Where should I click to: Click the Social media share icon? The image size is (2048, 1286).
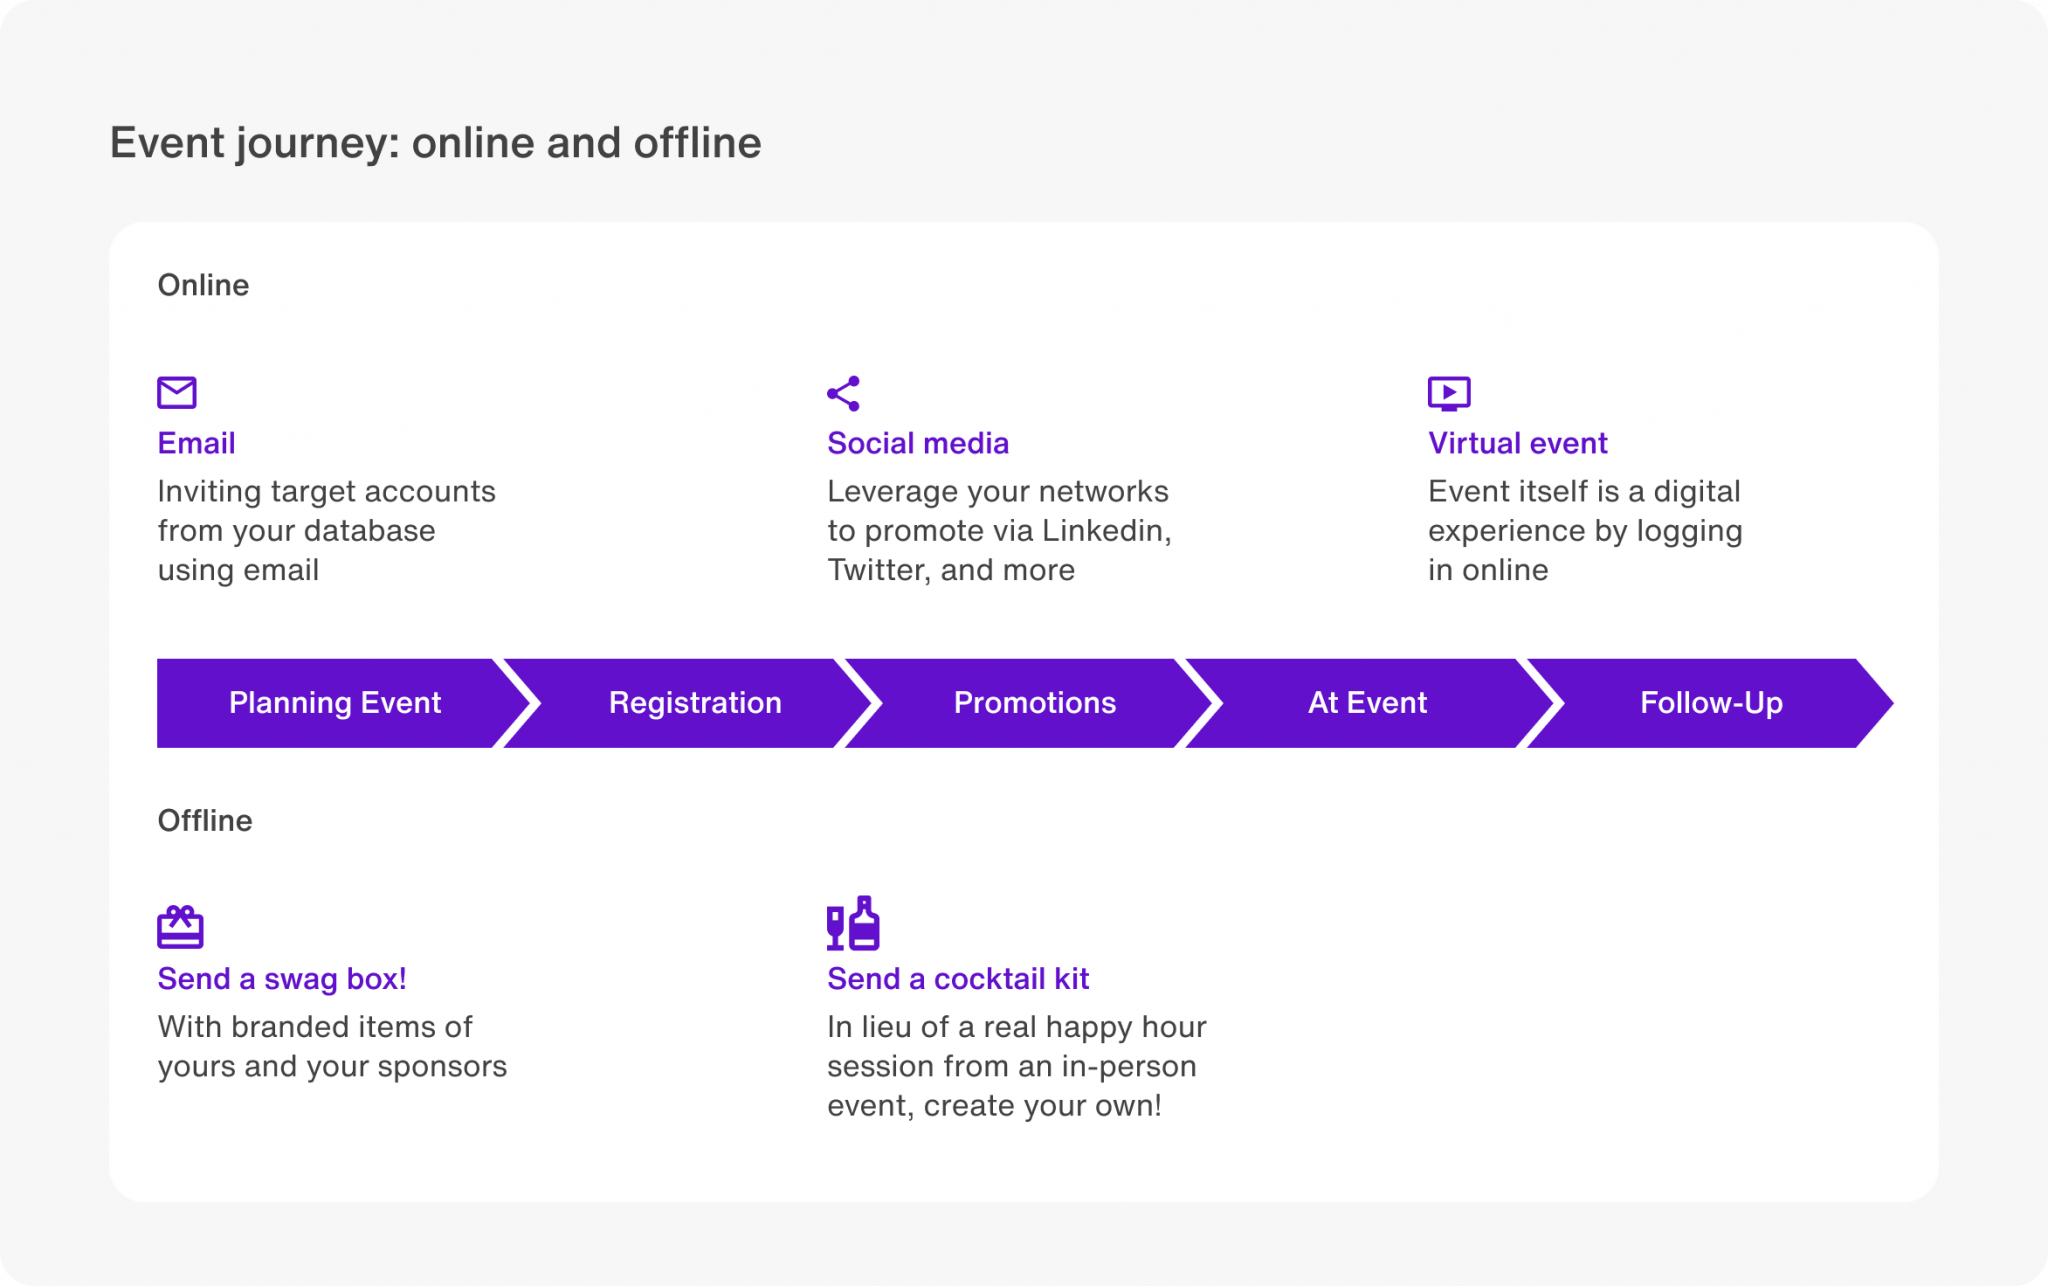pos(844,394)
